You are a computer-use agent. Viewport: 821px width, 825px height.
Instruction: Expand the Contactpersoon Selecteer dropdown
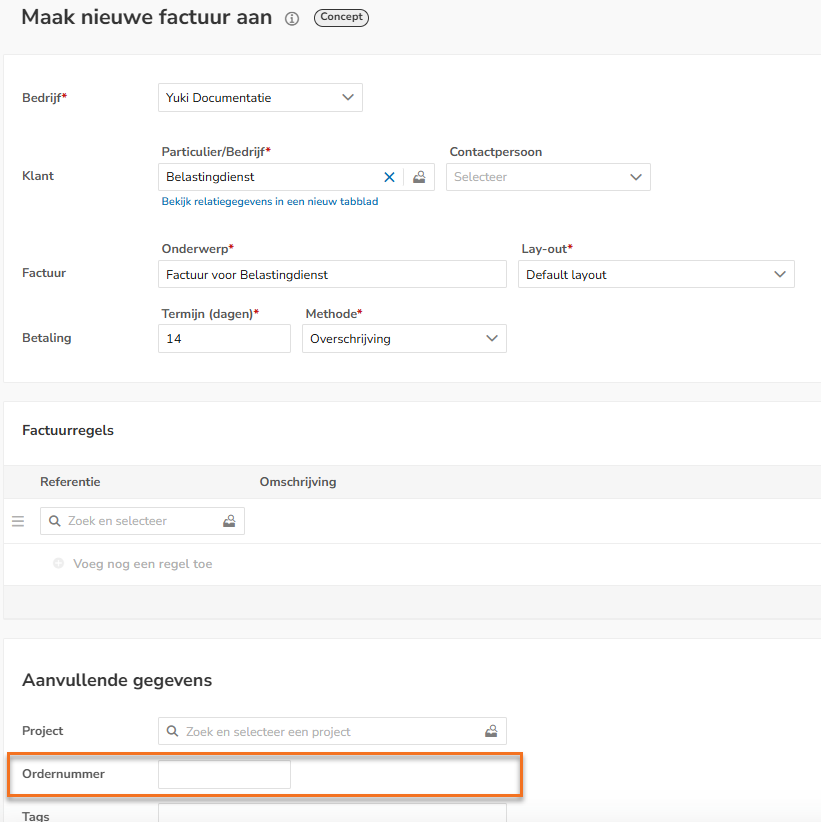pos(548,177)
